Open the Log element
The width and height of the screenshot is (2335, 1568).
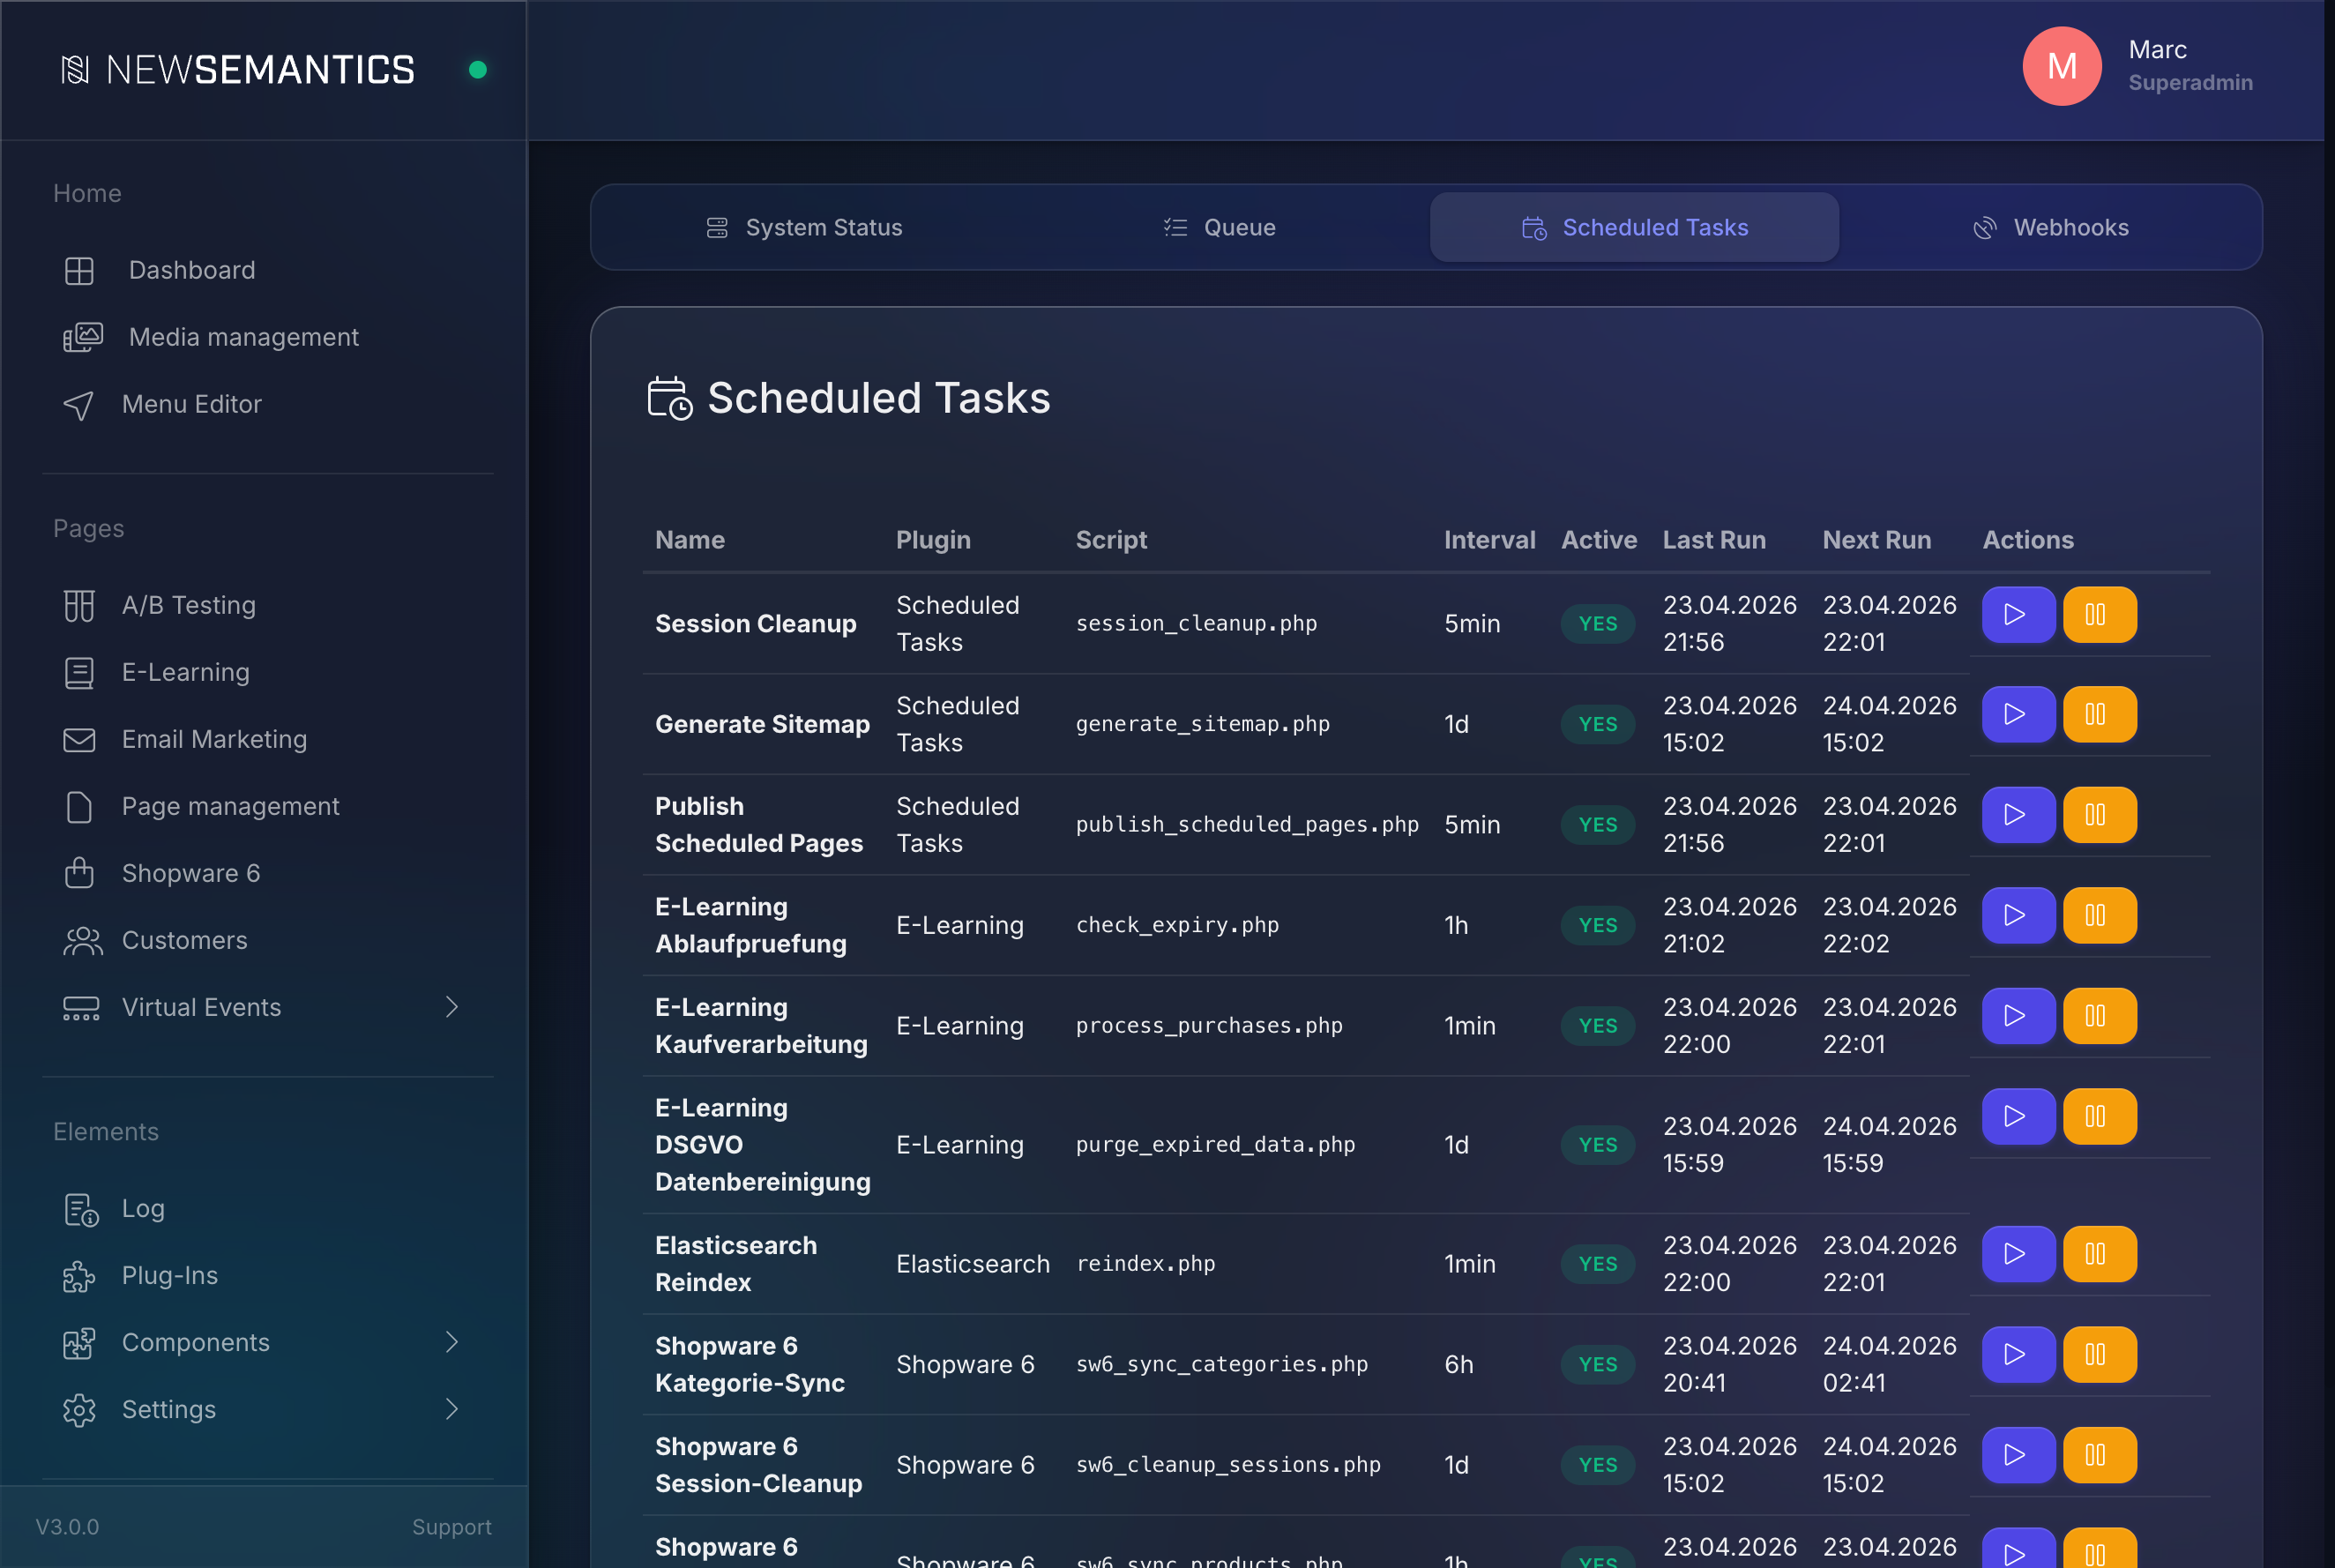coord(114,1208)
